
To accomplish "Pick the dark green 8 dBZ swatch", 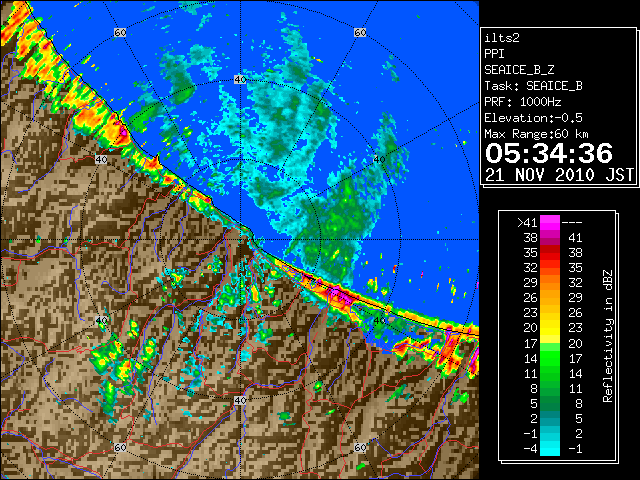I will [550, 388].
